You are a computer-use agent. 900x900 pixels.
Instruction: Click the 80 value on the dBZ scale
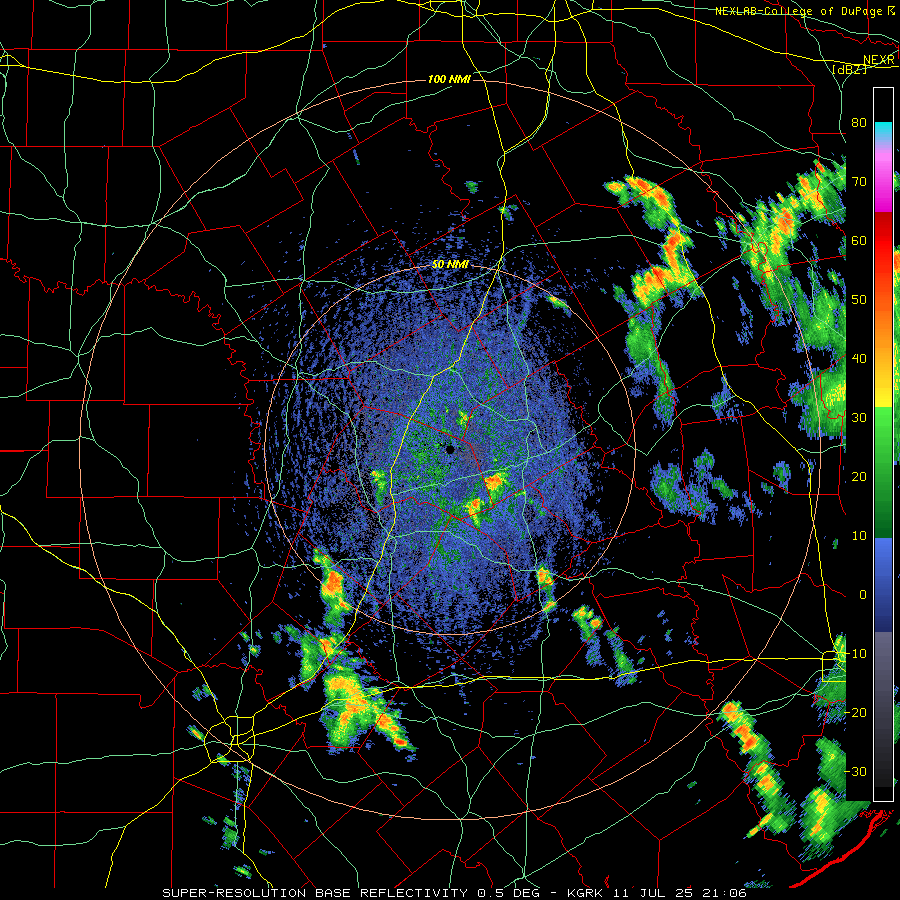(x=859, y=123)
